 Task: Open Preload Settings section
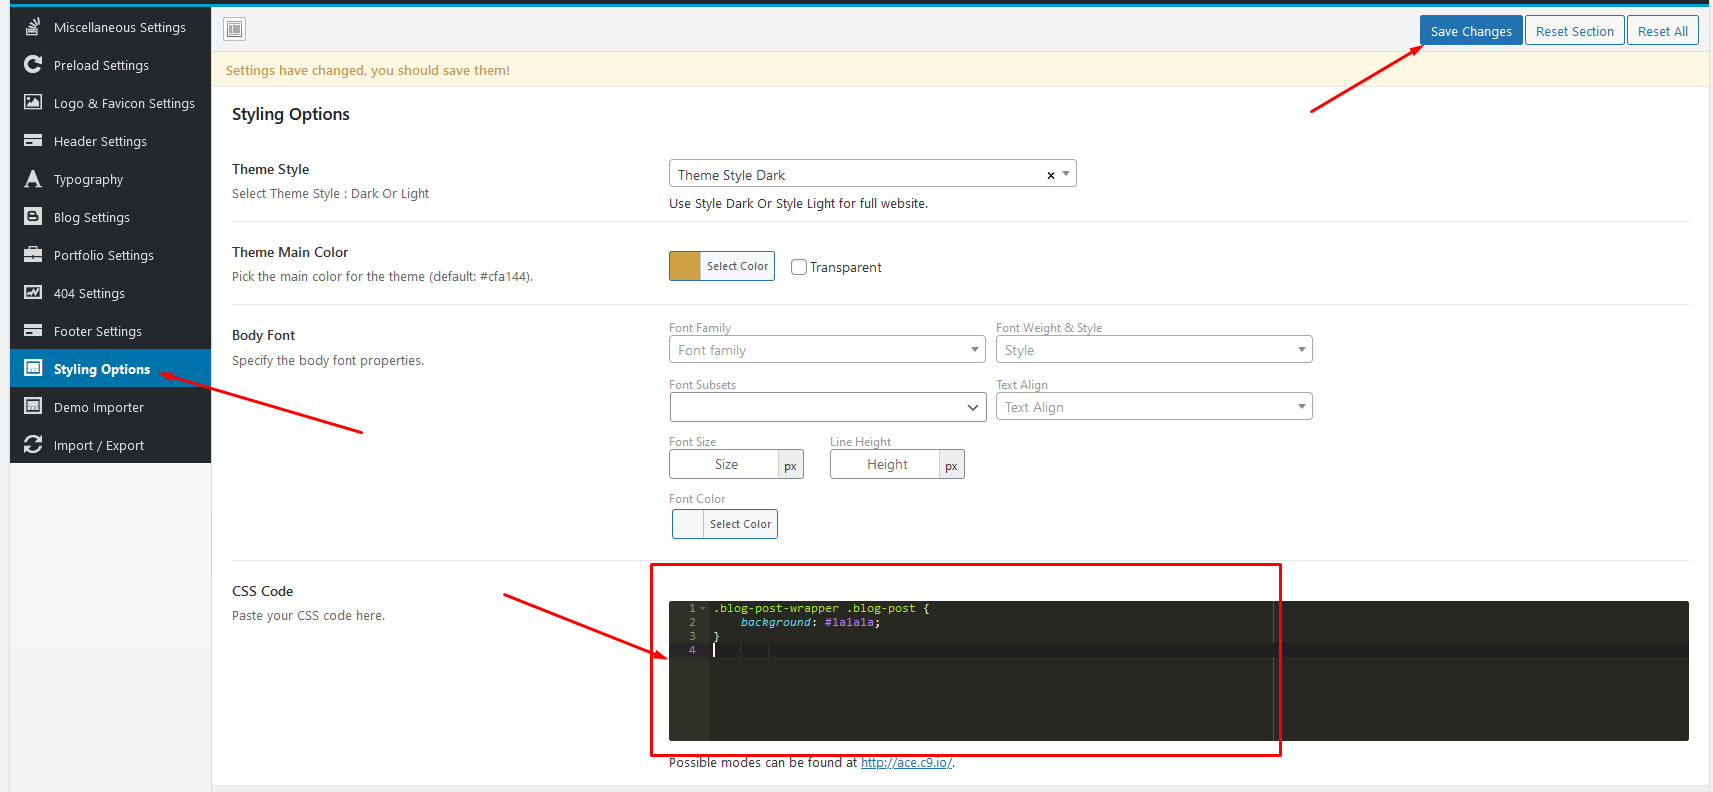point(110,65)
